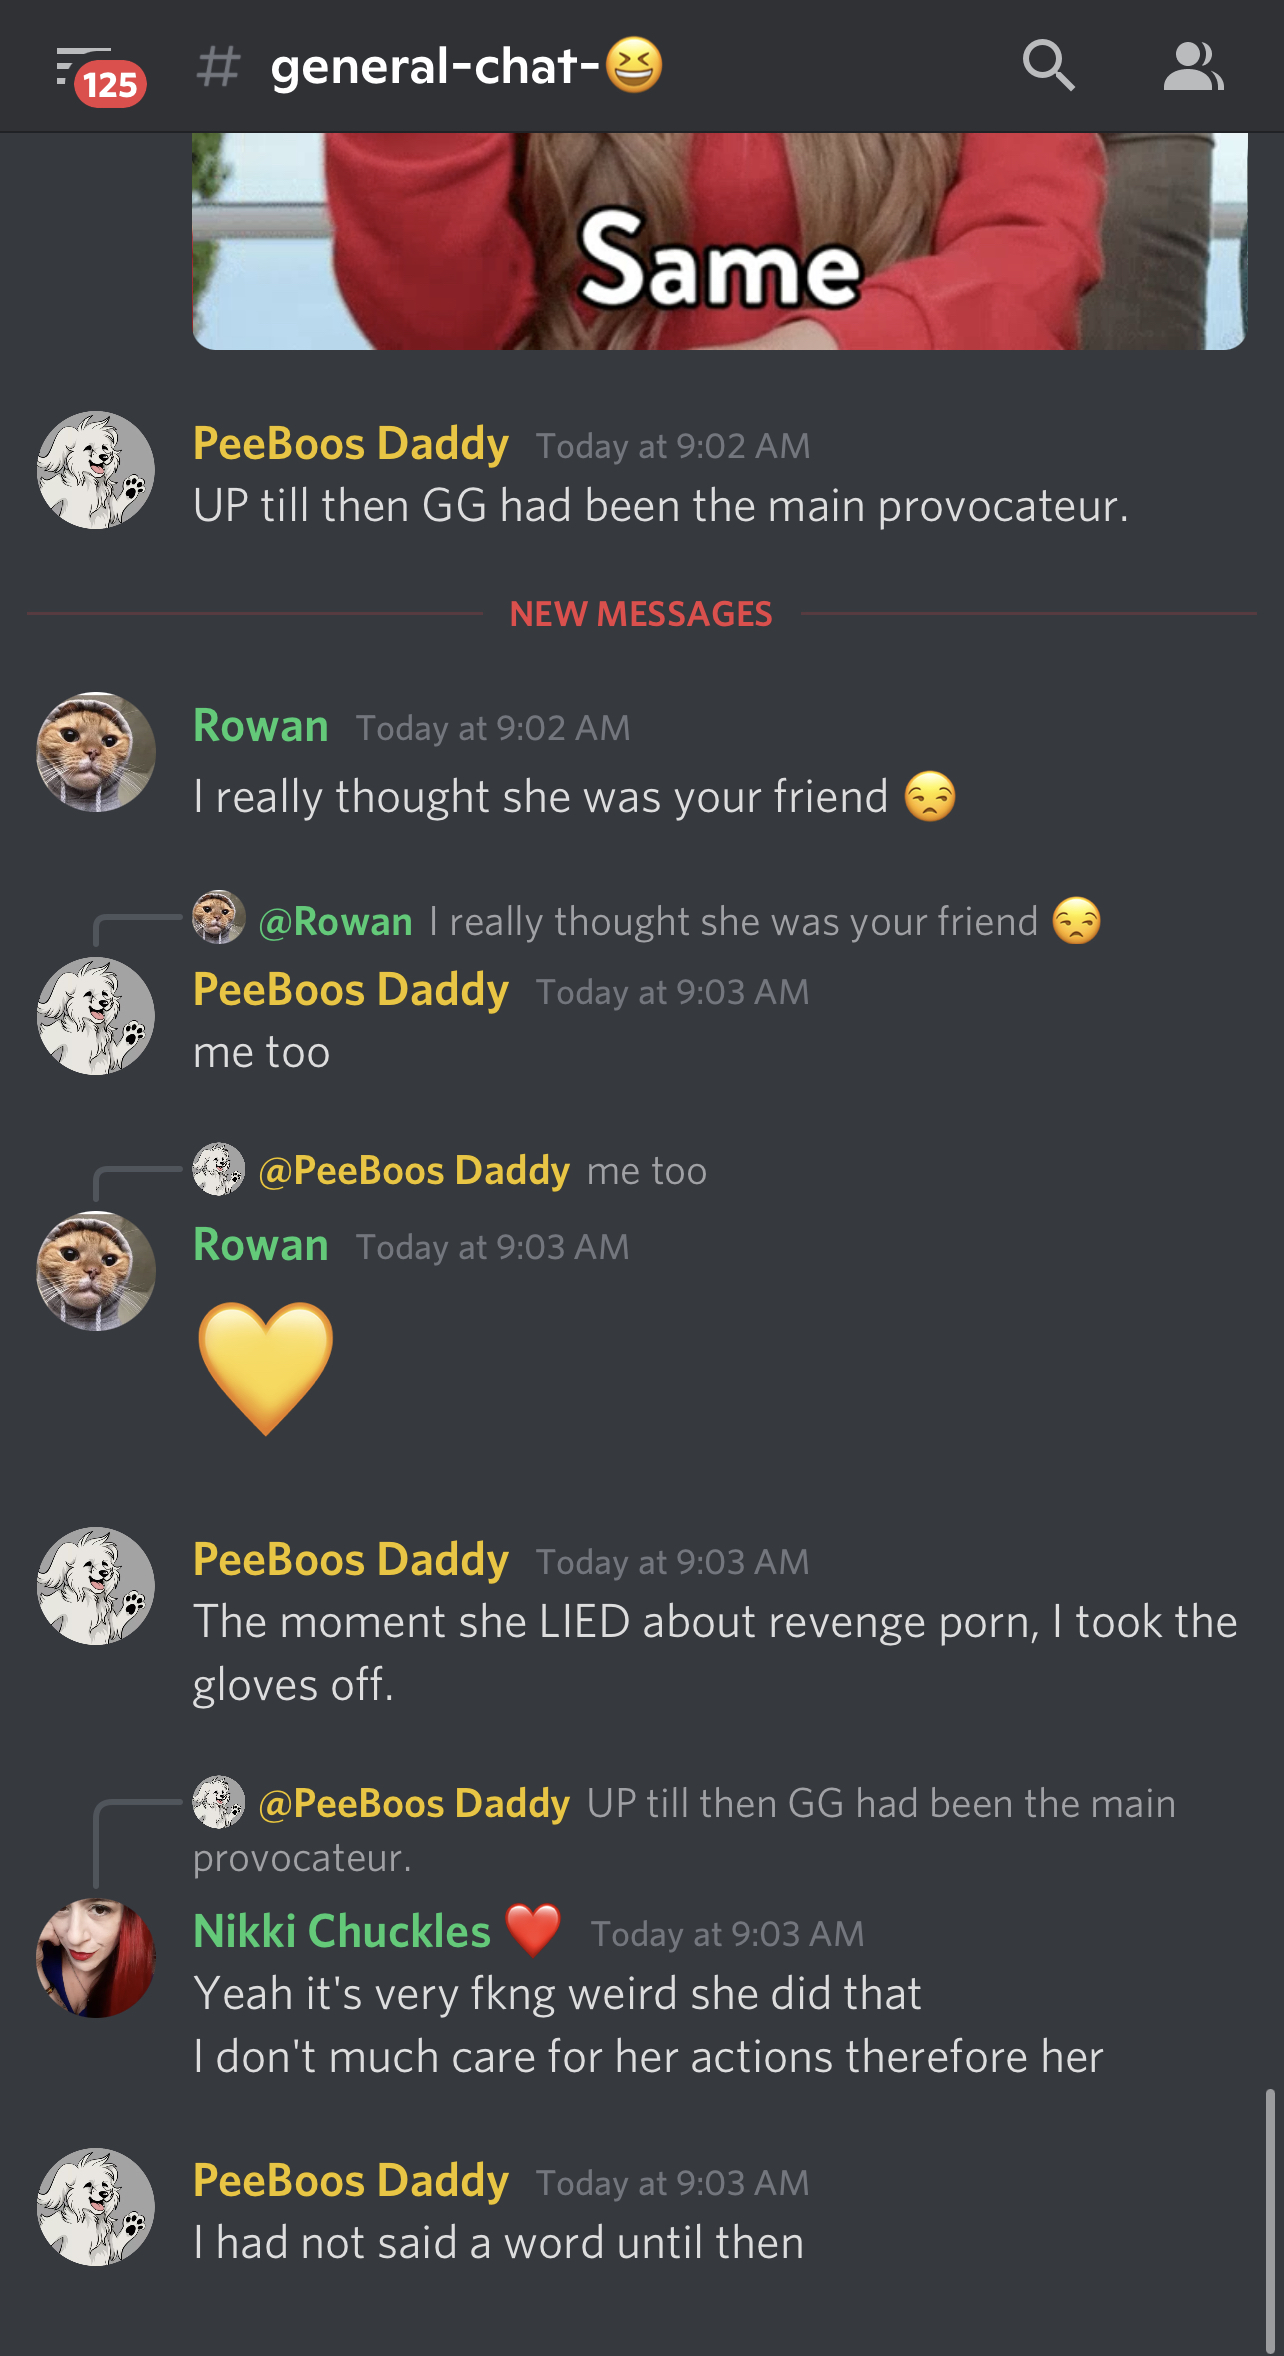The width and height of the screenshot is (1284, 2356).
Task: Select message 'I had not said a word'
Action: click(499, 2243)
